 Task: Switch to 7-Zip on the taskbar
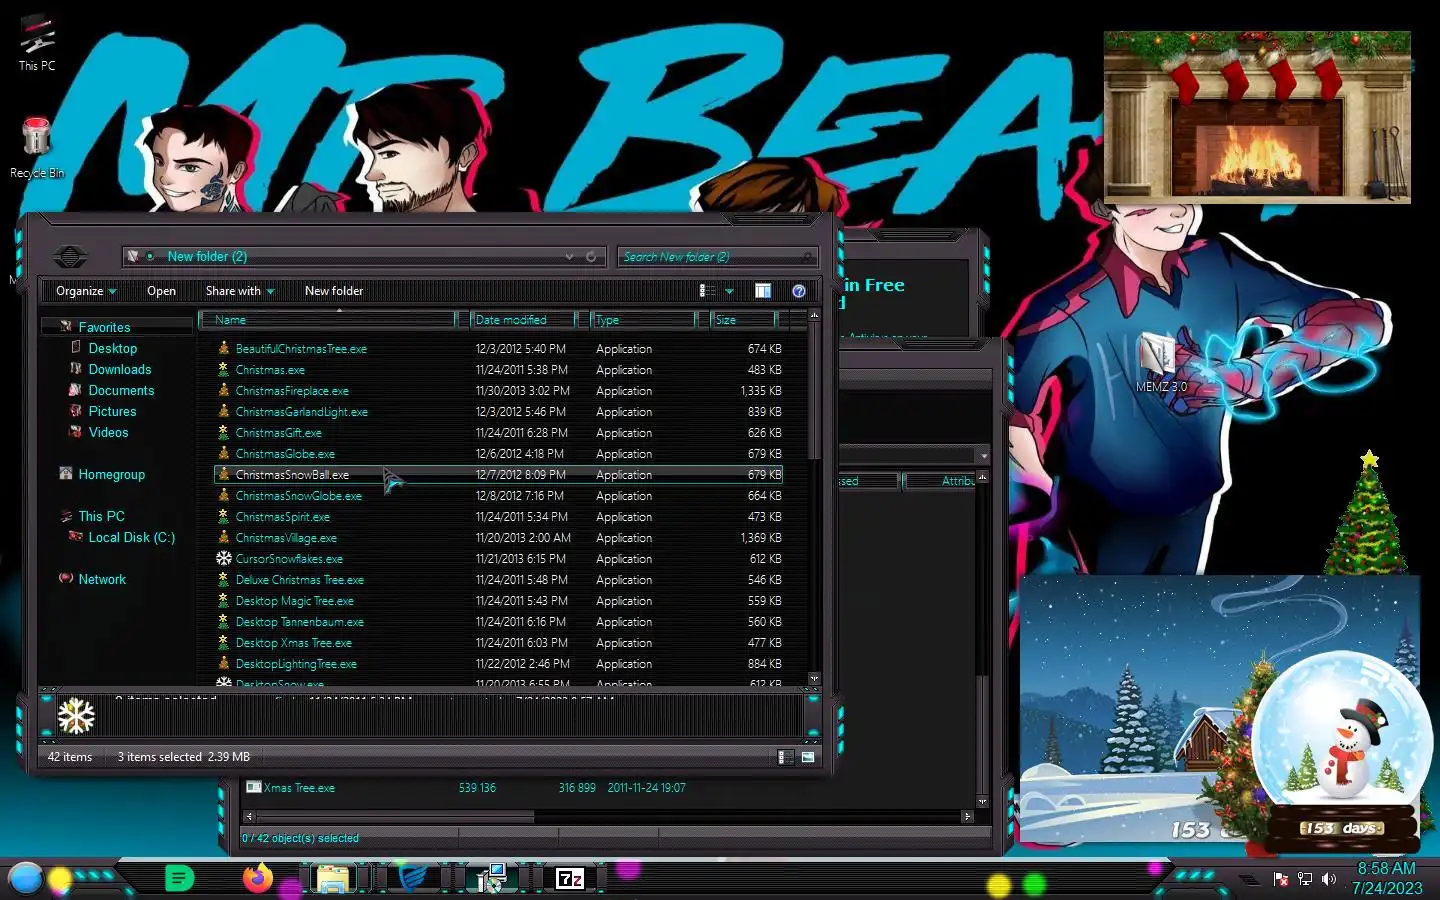click(570, 878)
